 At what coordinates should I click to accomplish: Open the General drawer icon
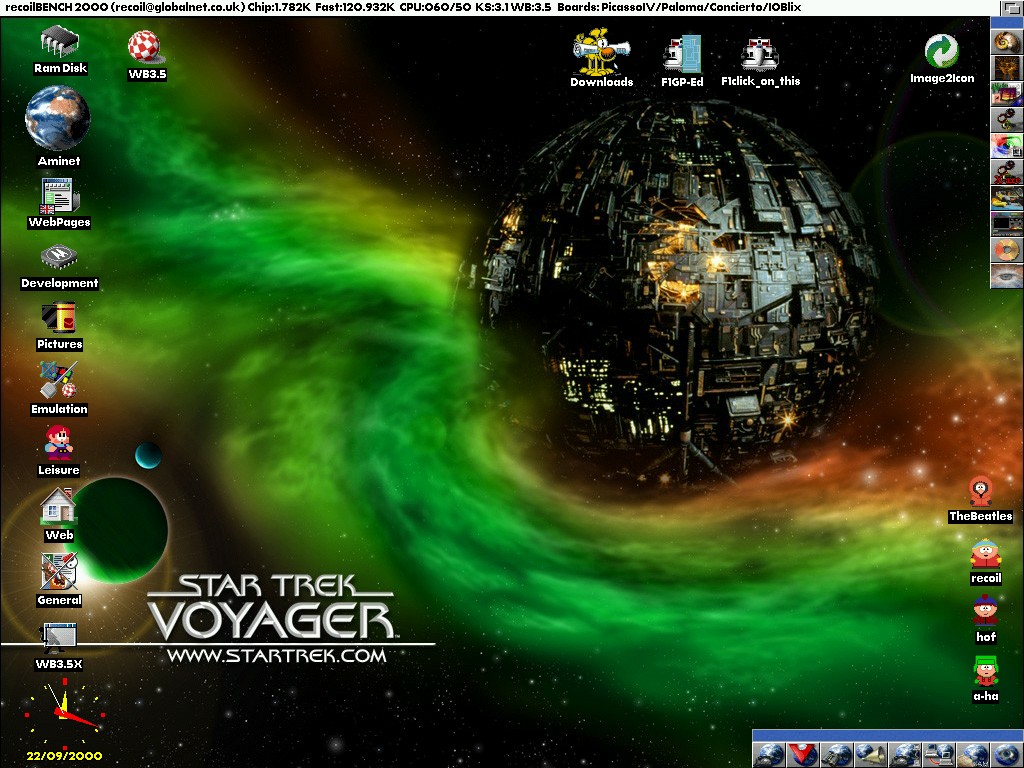click(x=59, y=571)
